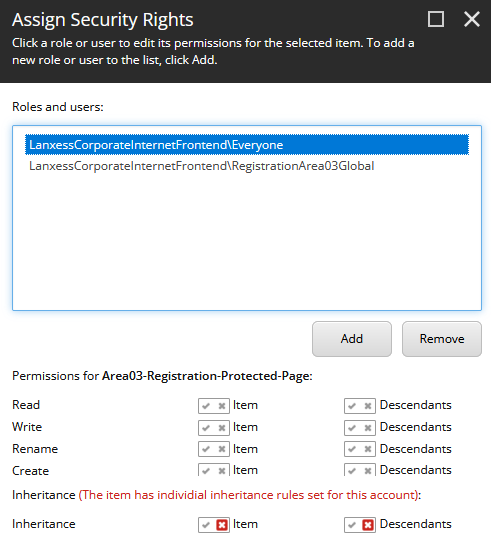Screen dimensions: 491x554
Task: Deny Read permission for the Item
Action: [221, 406]
